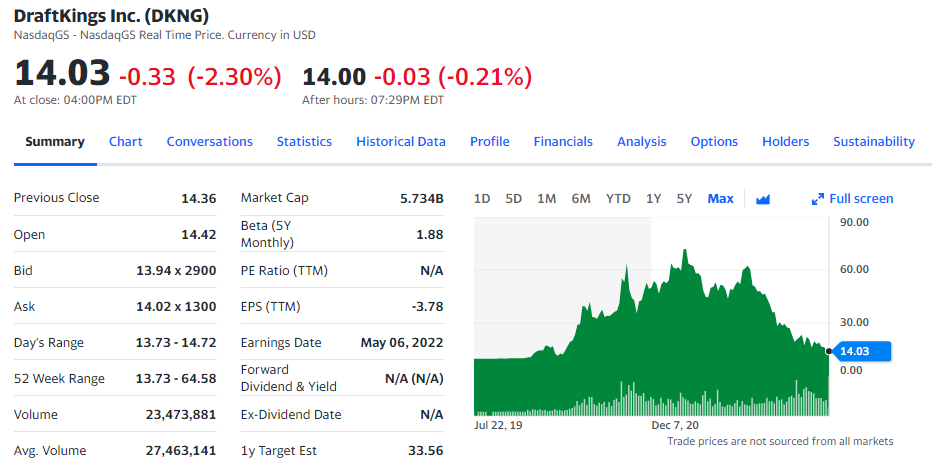The height and width of the screenshot is (473, 932).
Task: Click the large 14.03 closing price
Action: tap(62, 73)
